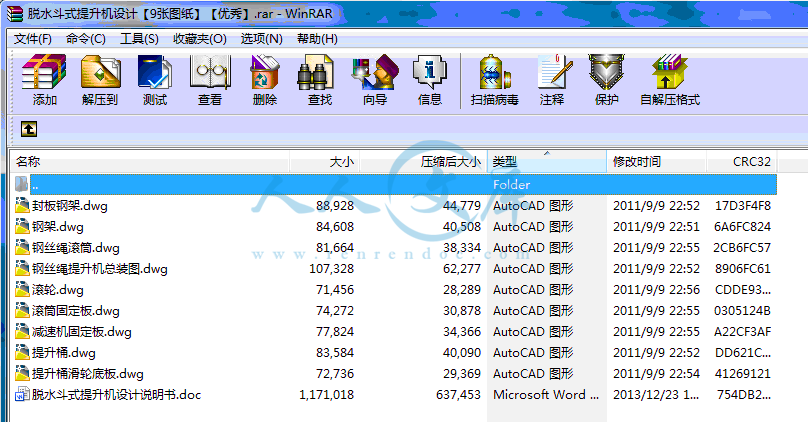Select file name 钢丝绳提升机总装图.dwg
Image resolution: width=808 pixels, height=422 pixels.
100,269
